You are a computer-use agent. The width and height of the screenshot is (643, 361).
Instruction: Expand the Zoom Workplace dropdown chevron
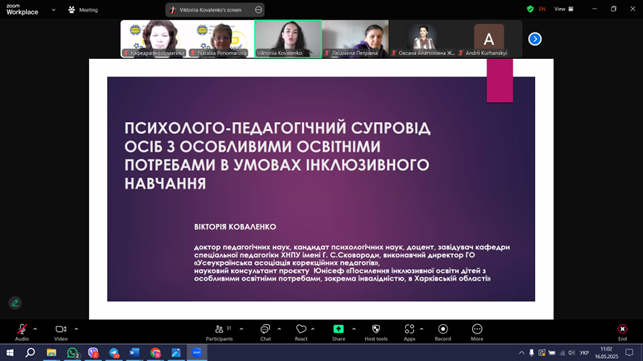click(x=53, y=10)
